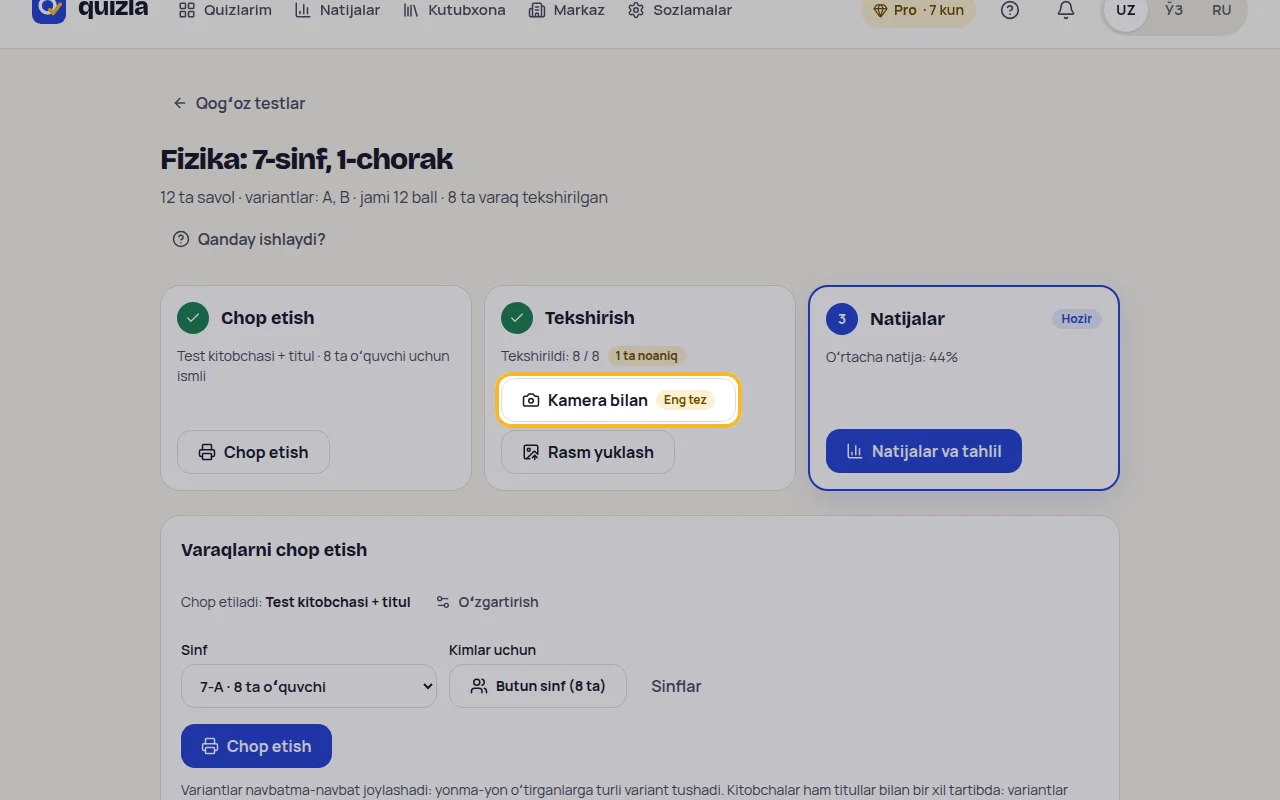Click the diamond icon in Pro badge
Image resolution: width=1280 pixels, height=800 pixels.
click(880, 10)
